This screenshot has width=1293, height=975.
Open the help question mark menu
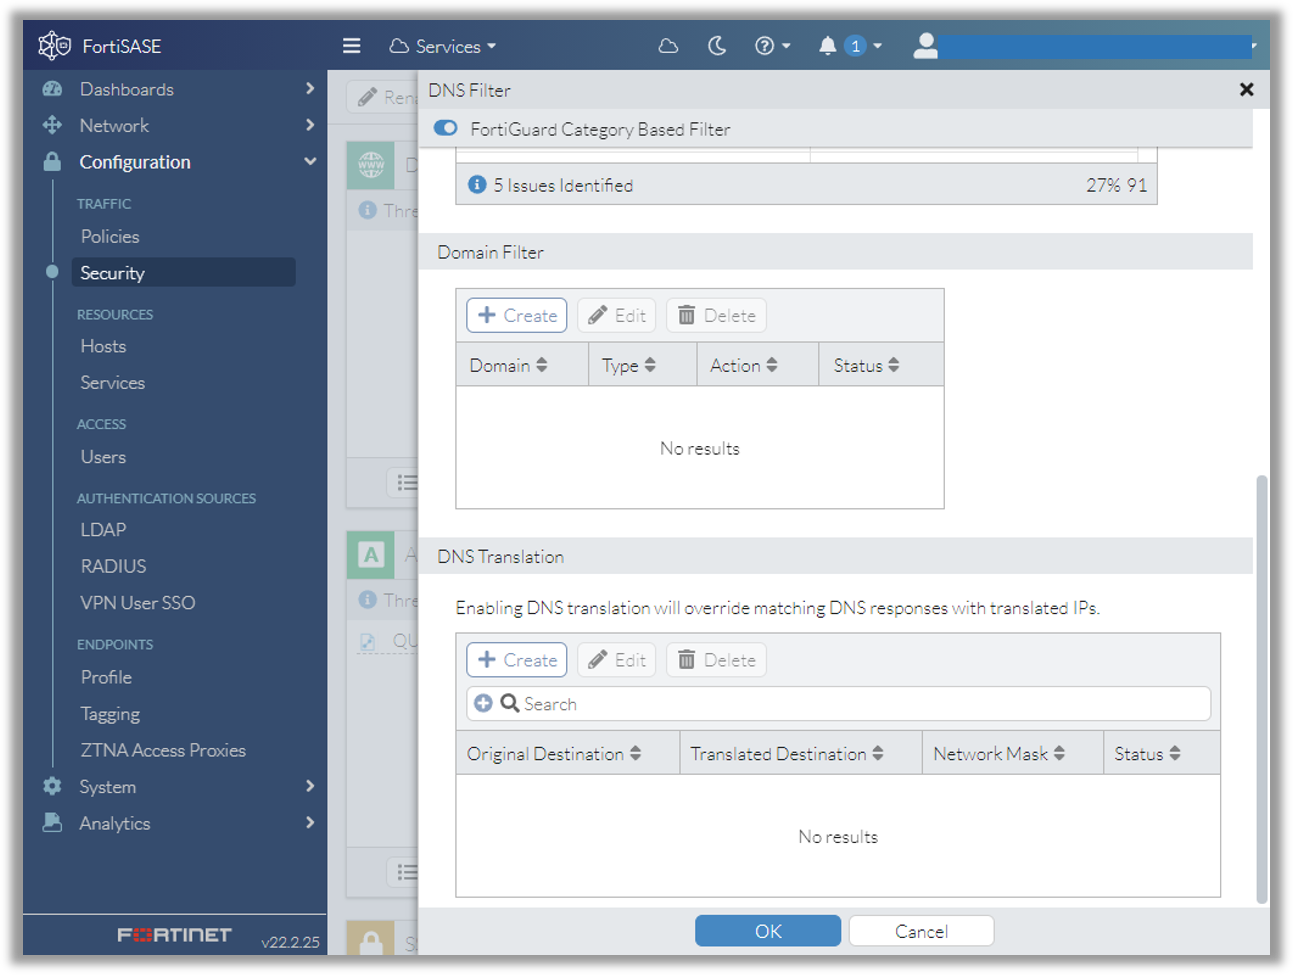point(771,46)
